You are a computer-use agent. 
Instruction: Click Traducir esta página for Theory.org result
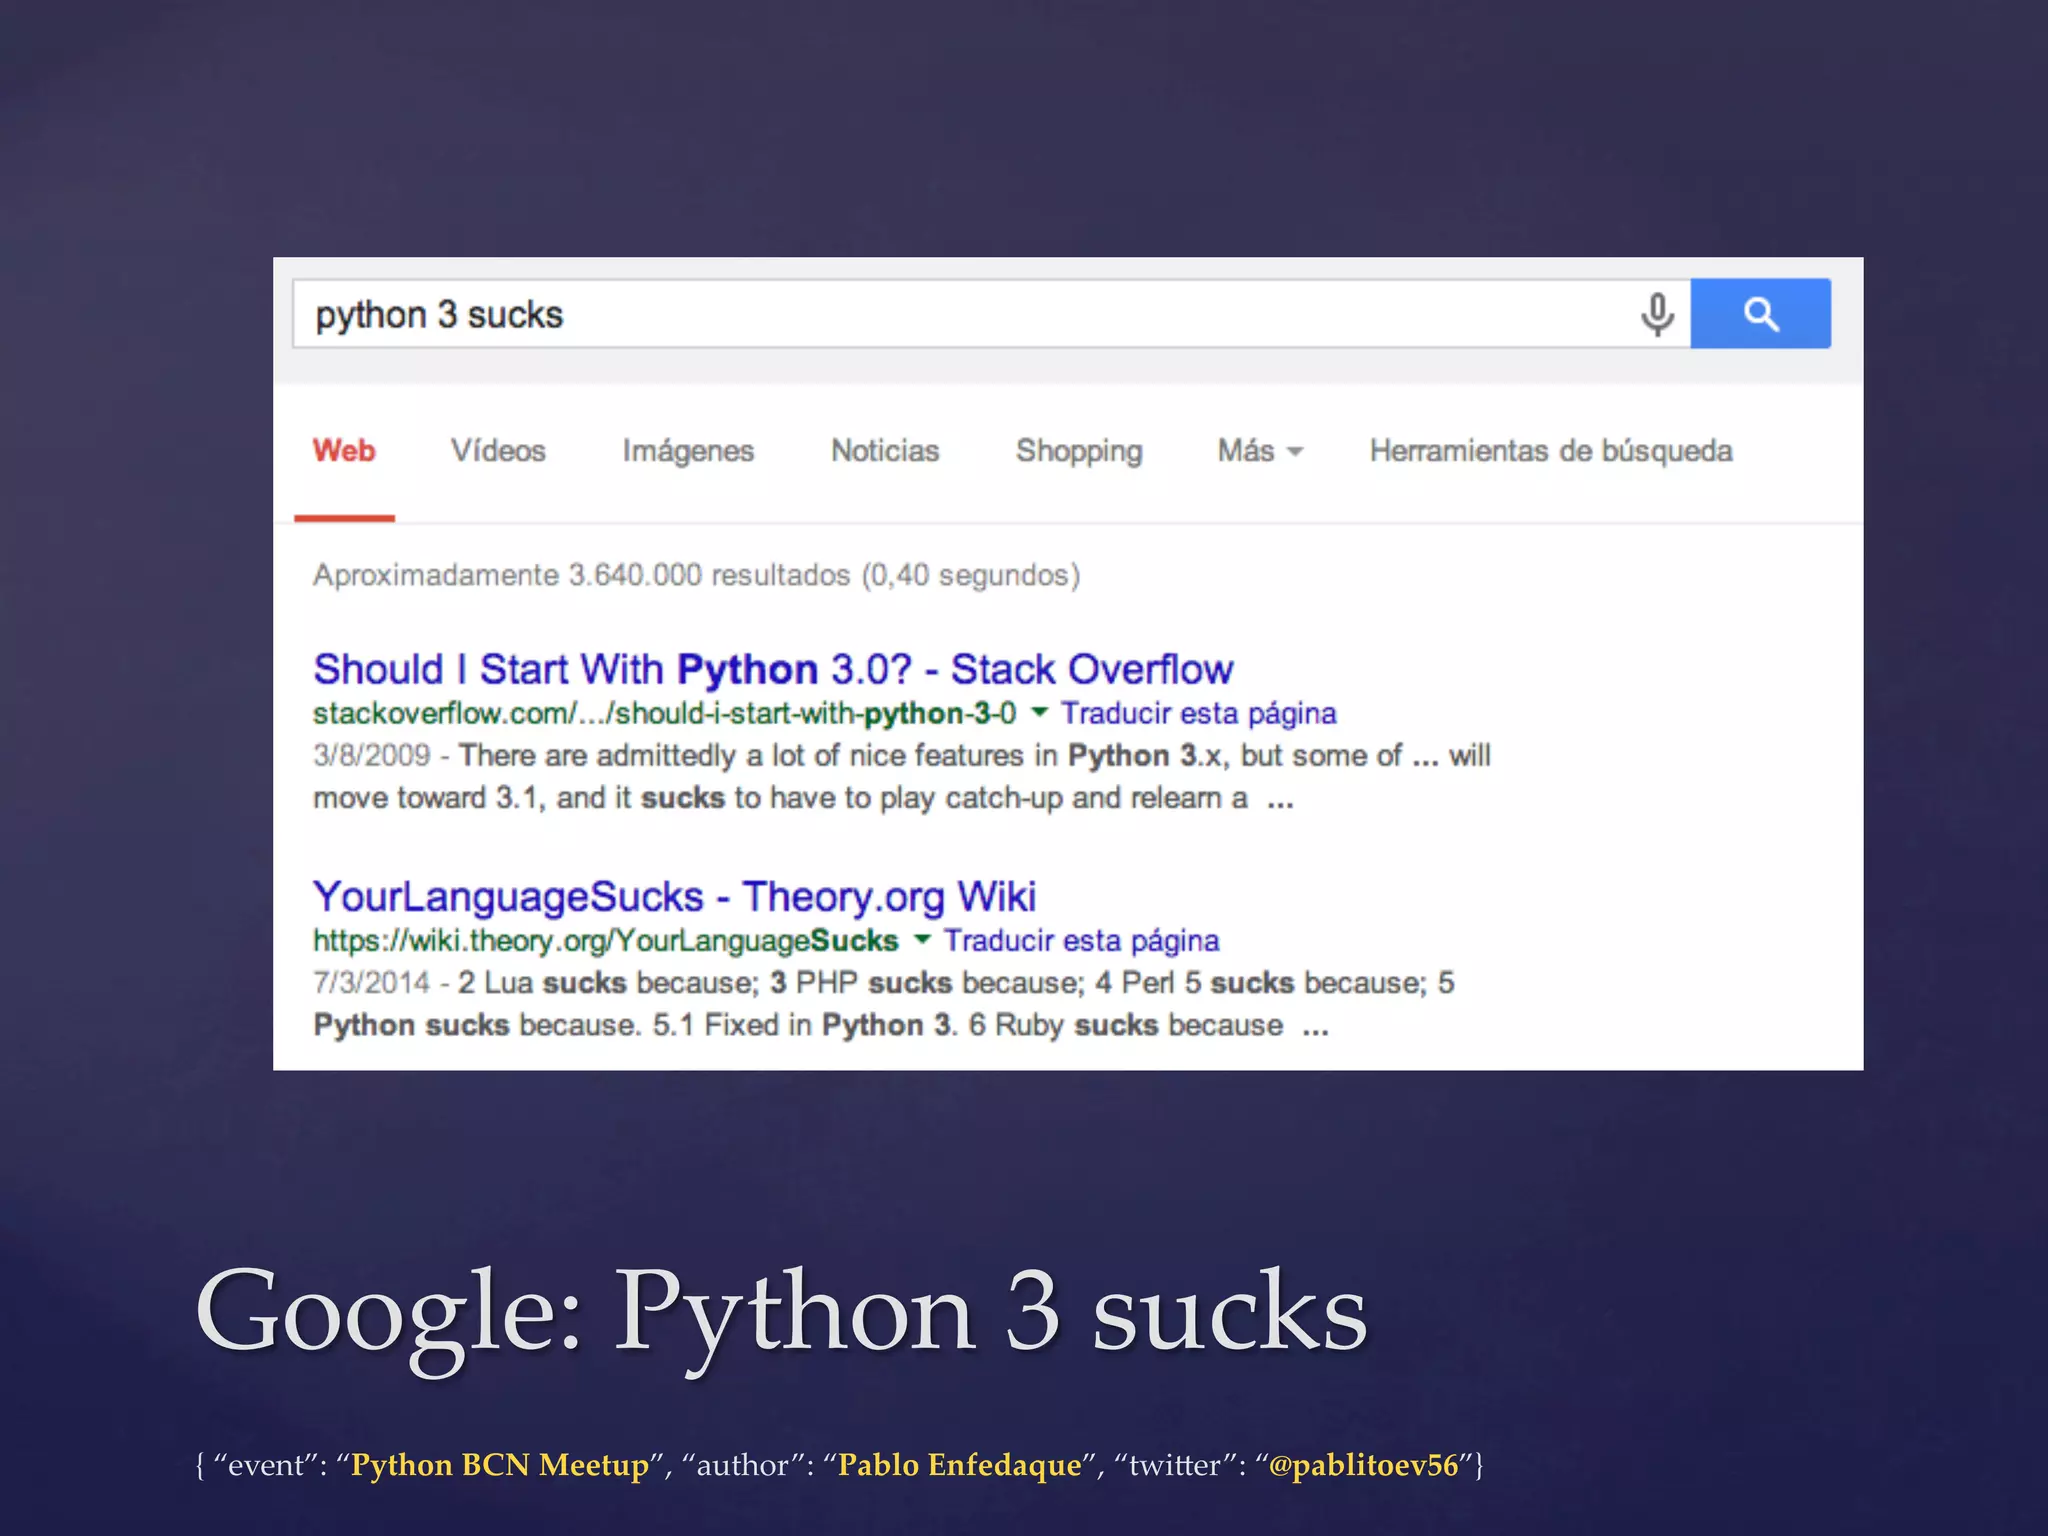pyautogui.click(x=1081, y=941)
